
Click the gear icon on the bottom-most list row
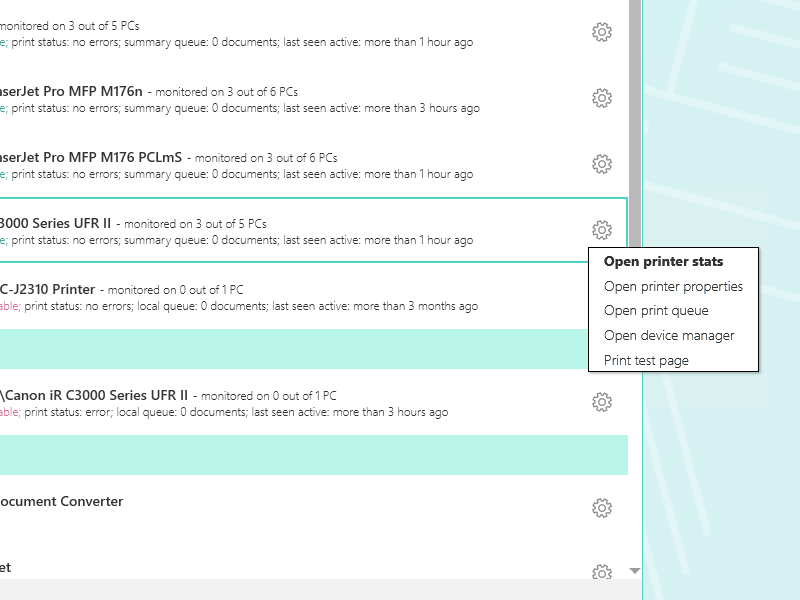pos(602,573)
